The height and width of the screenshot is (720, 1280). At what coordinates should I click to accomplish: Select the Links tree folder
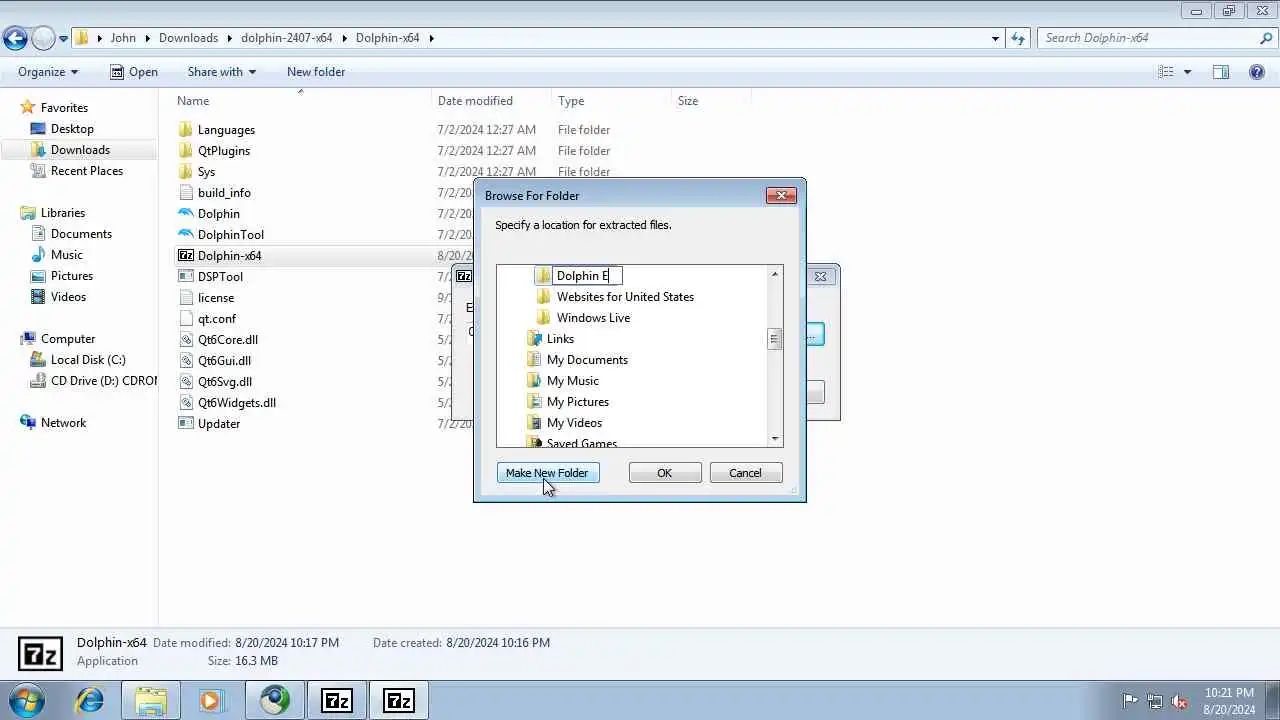(x=560, y=339)
